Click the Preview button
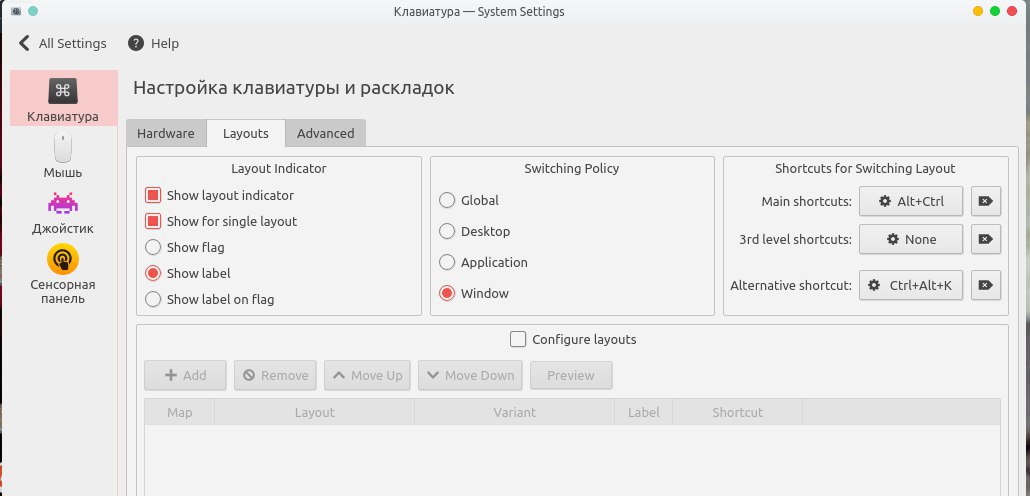1030x496 pixels. [571, 375]
